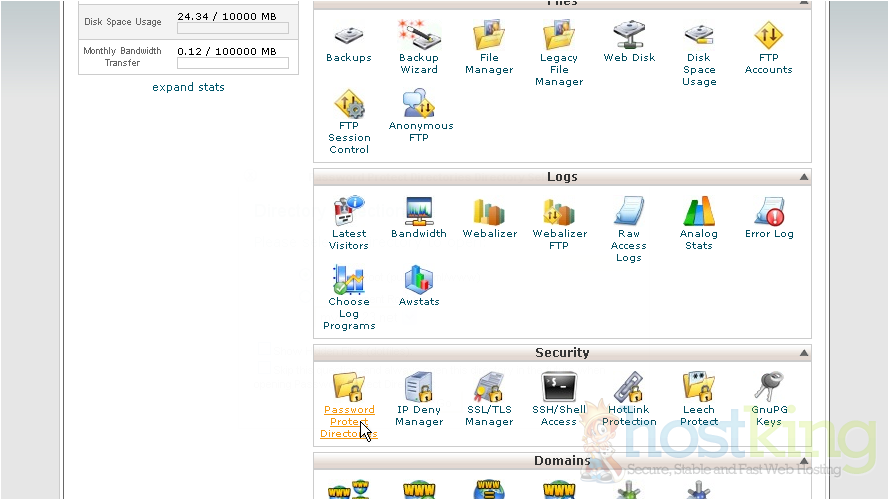Collapse the Security section arrow
Screen dimensions: 889x500
tap(803, 354)
